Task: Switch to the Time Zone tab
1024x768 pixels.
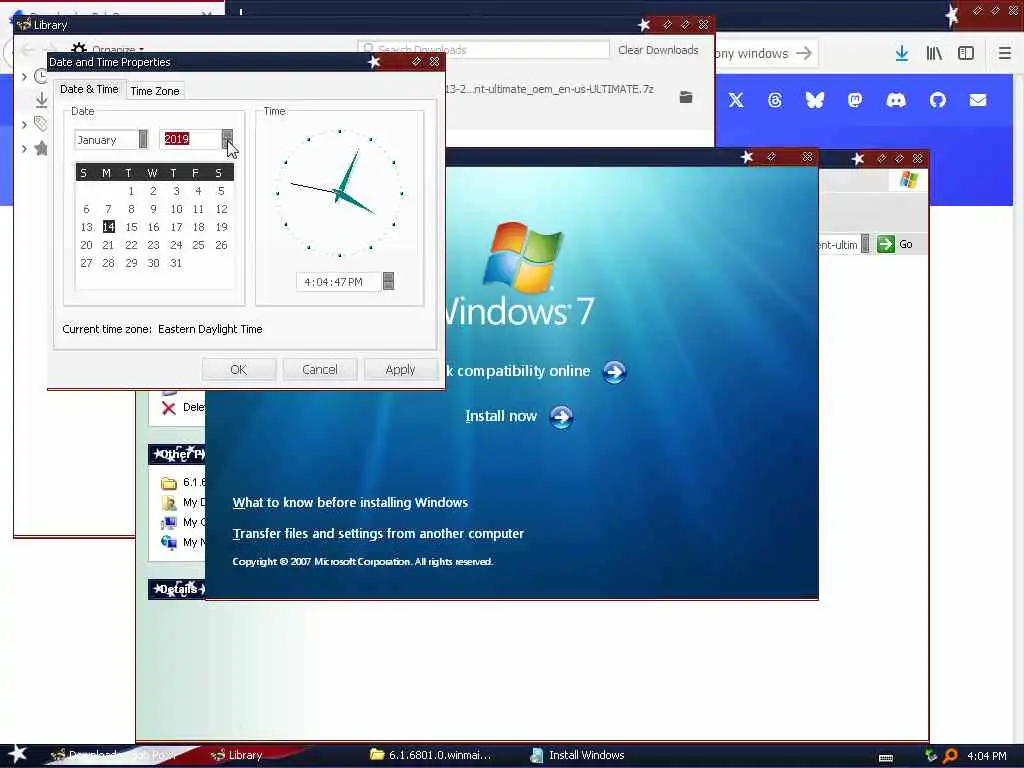Action: [x=155, y=91]
